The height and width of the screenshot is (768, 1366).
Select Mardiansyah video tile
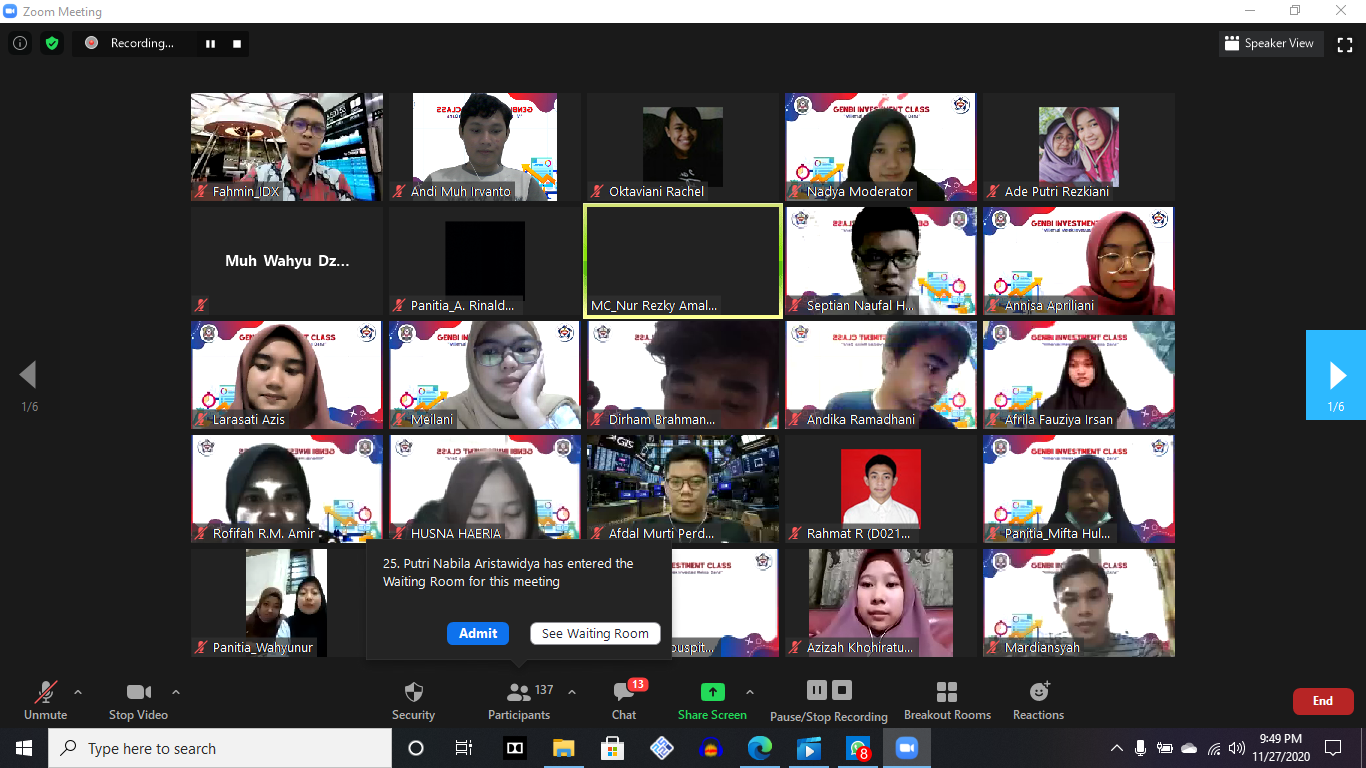pos(1079,603)
